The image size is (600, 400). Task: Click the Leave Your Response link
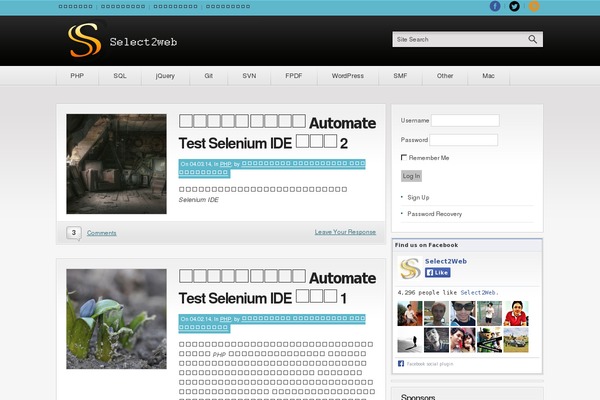tap(345, 232)
